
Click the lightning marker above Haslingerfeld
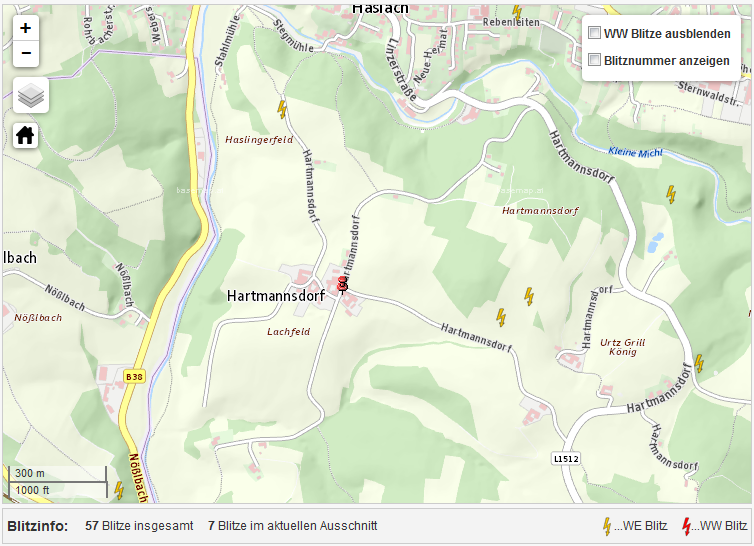[282, 109]
